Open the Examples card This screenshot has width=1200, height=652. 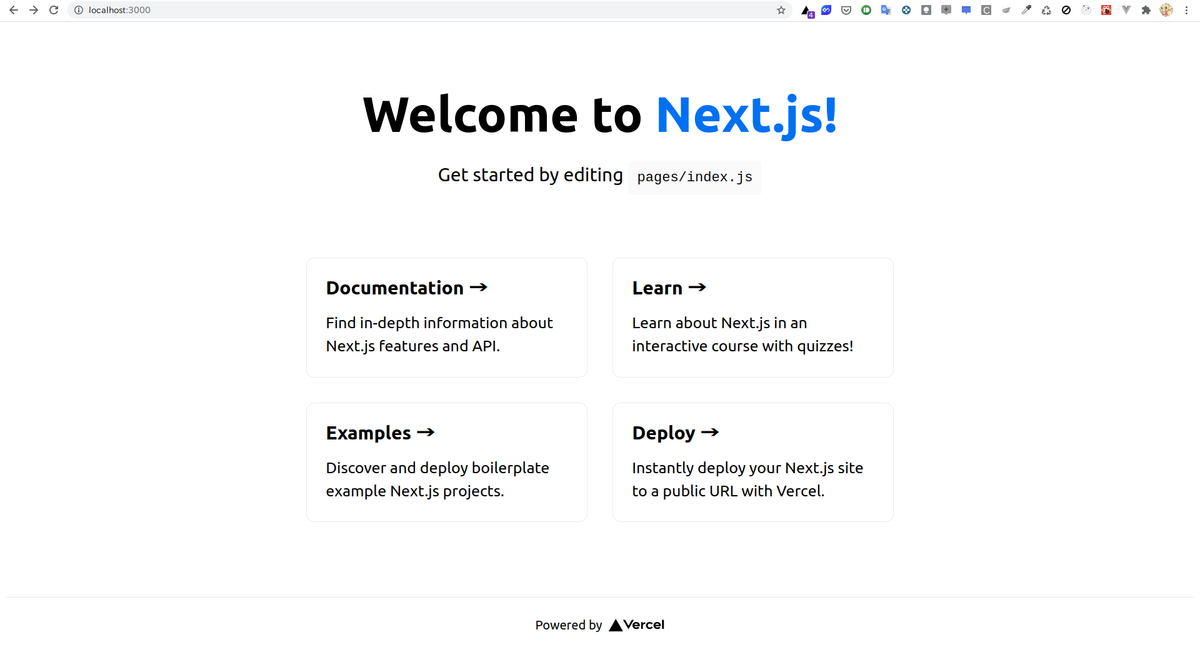click(x=447, y=462)
